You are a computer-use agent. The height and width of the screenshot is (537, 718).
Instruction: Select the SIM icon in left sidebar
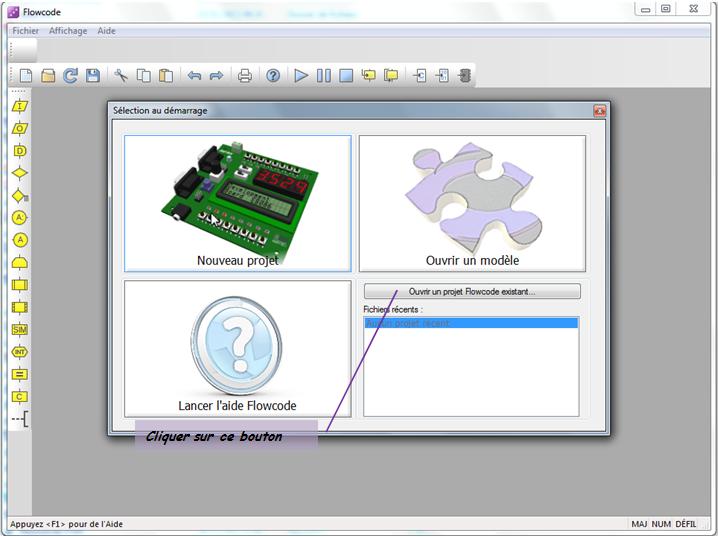coord(20,329)
